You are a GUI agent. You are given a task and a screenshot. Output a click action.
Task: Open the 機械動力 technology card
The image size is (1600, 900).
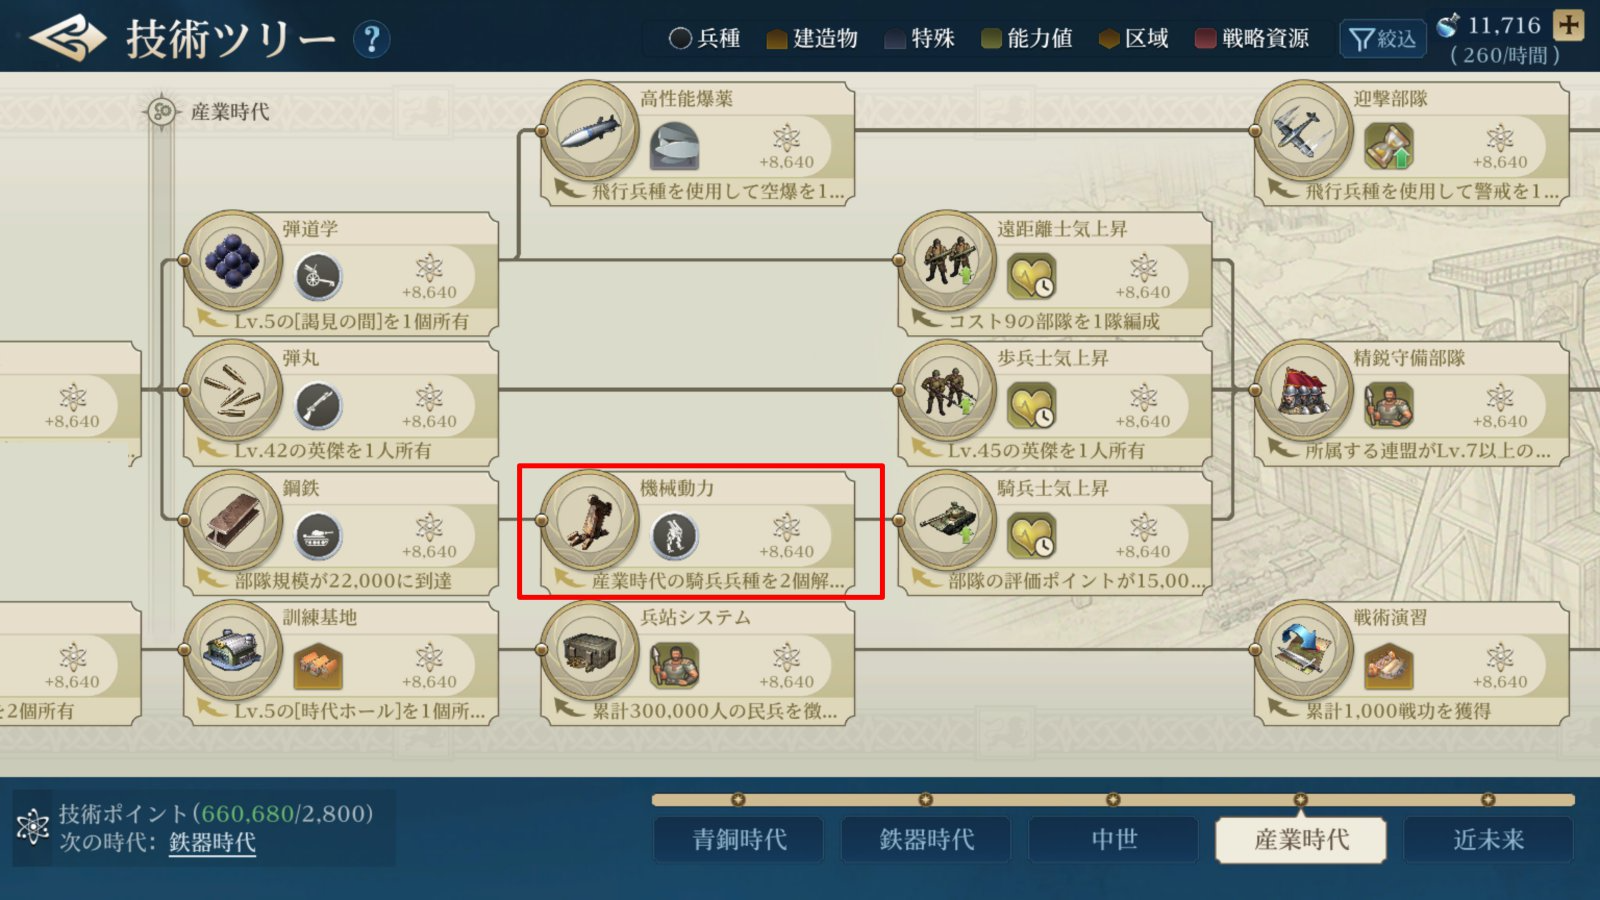700,531
